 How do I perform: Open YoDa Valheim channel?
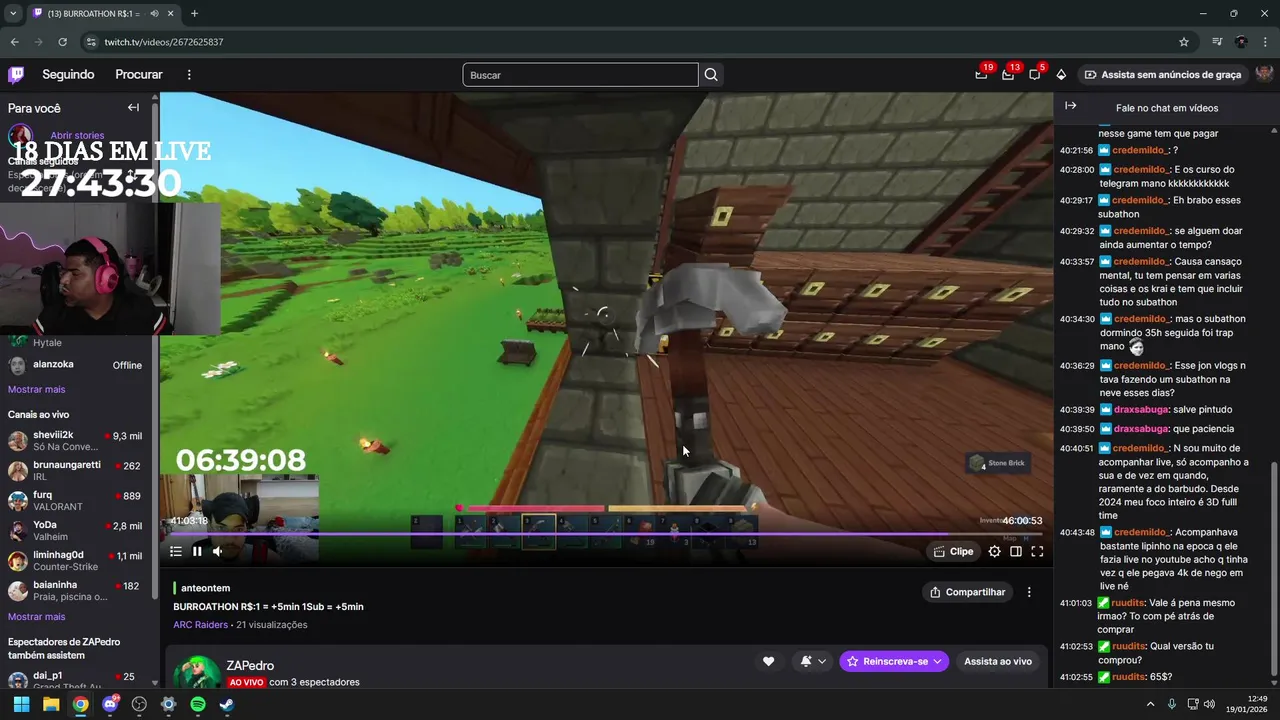pos(76,531)
